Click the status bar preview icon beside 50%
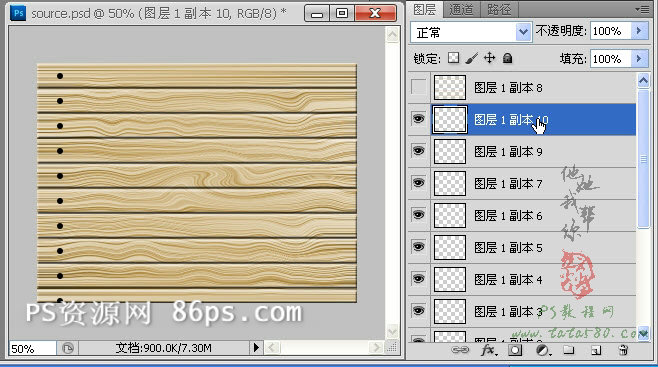658x367 pixels. (x=68, y=348)
